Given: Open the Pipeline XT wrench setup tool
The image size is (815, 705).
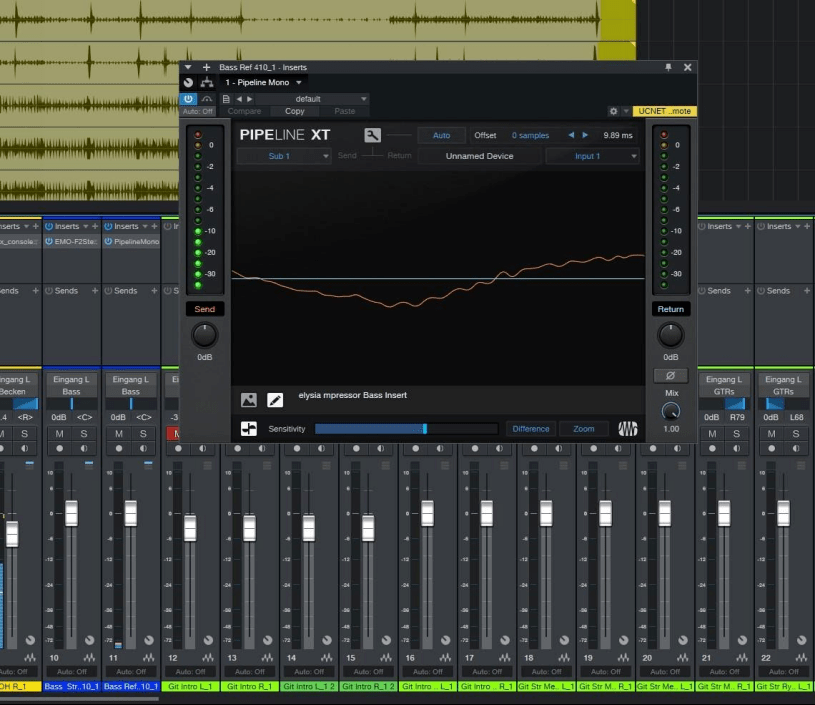Looking at the screenshot, I should [x=372, y=135].
